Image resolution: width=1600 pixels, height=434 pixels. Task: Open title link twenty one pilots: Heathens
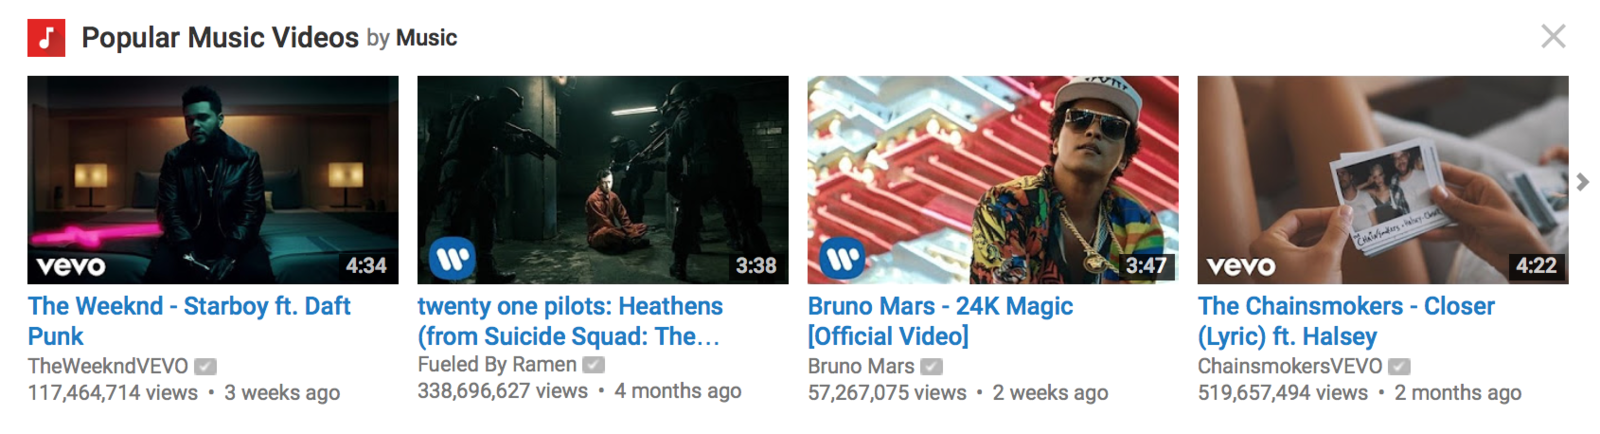click(x=570, y=321)
